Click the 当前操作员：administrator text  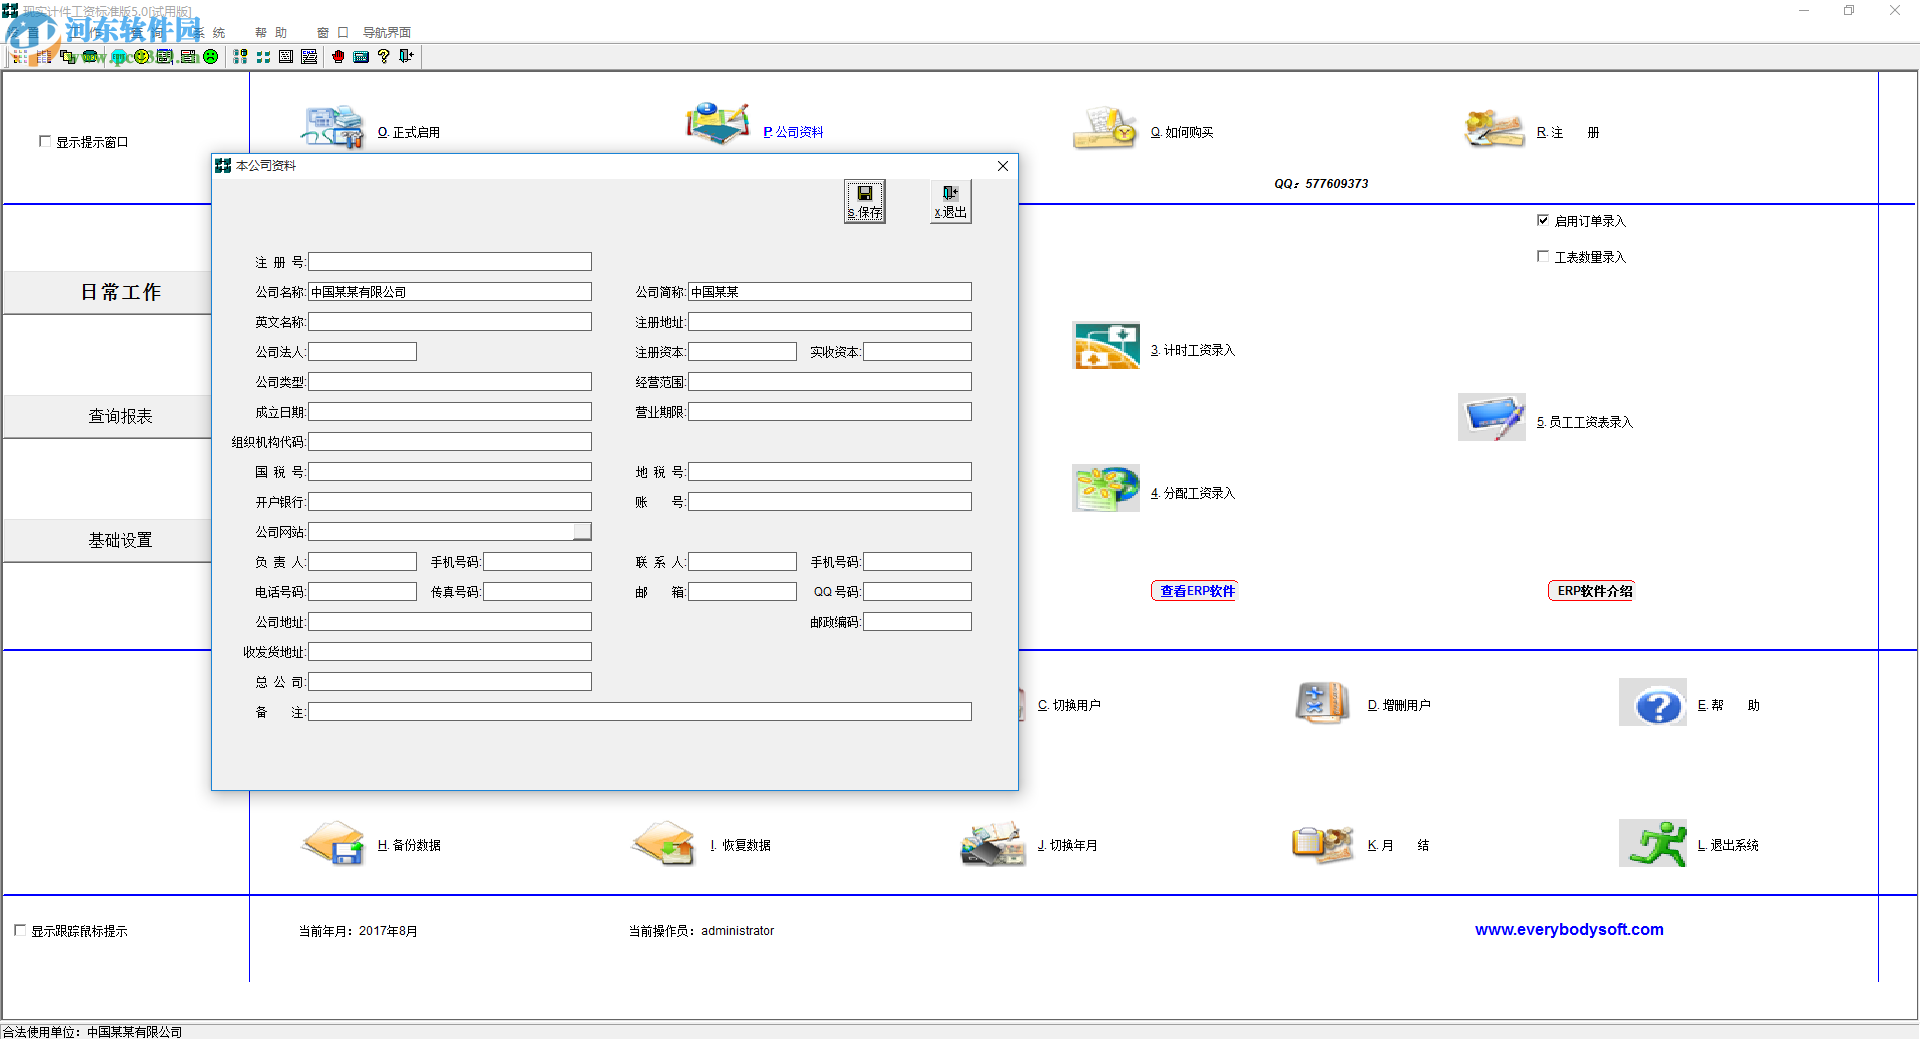pyautogui.click(x=701, y=931)
